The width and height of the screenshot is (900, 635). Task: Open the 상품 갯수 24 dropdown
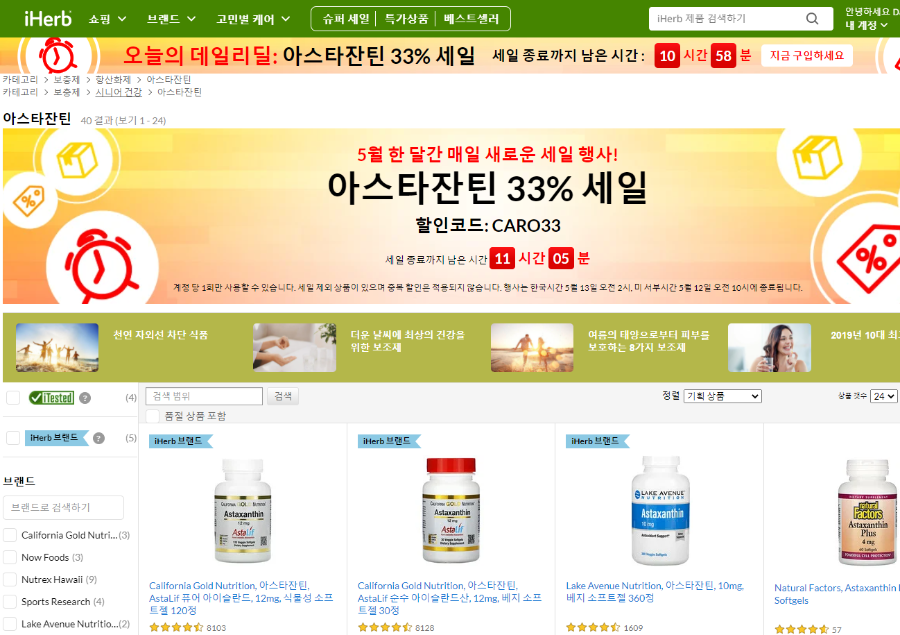coord(883,396)
